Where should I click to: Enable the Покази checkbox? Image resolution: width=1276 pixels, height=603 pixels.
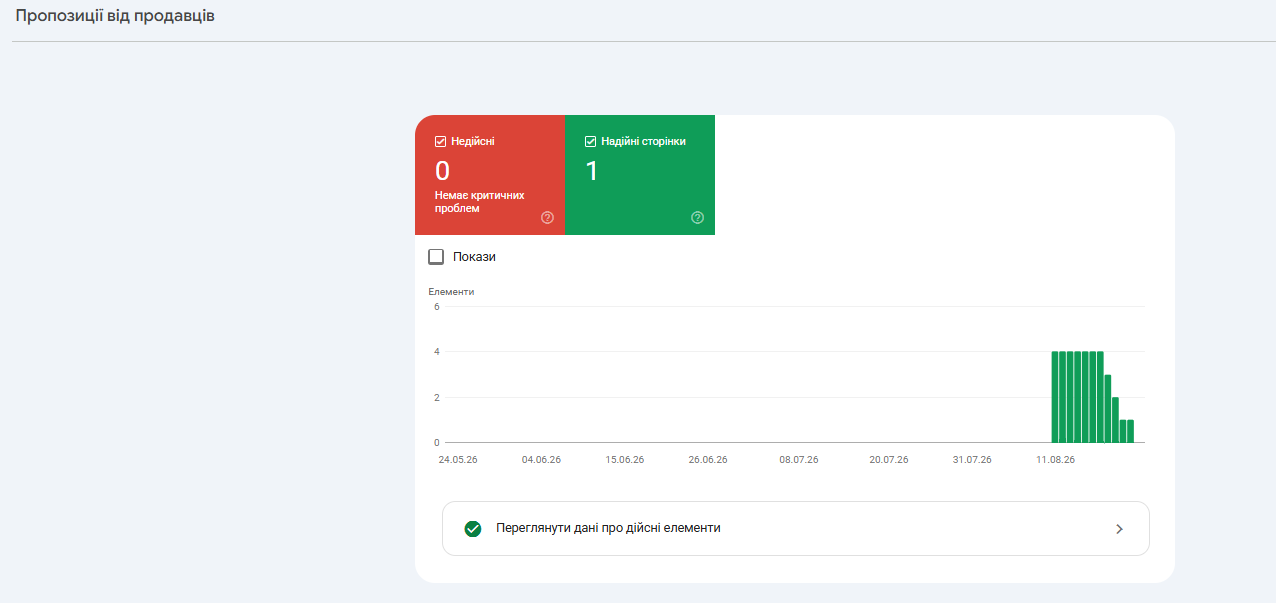tap(436, 257)
